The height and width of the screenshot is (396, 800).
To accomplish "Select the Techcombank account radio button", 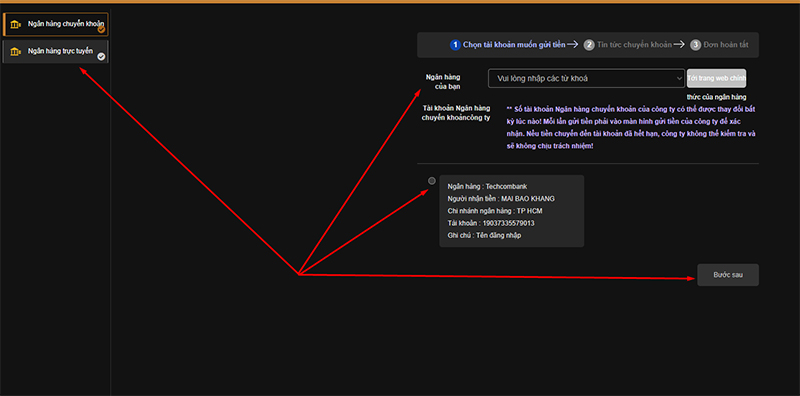I will tap(432, 181).
